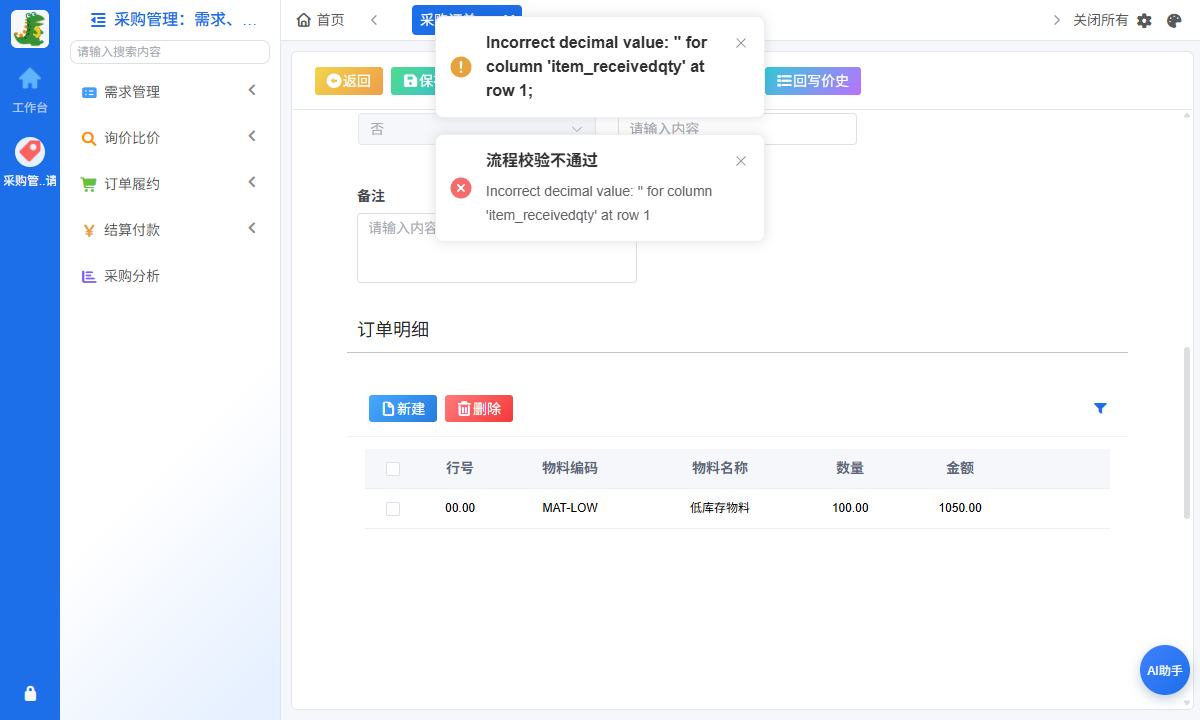Click the orange warning exclamation icon

[x=461, y=67]
